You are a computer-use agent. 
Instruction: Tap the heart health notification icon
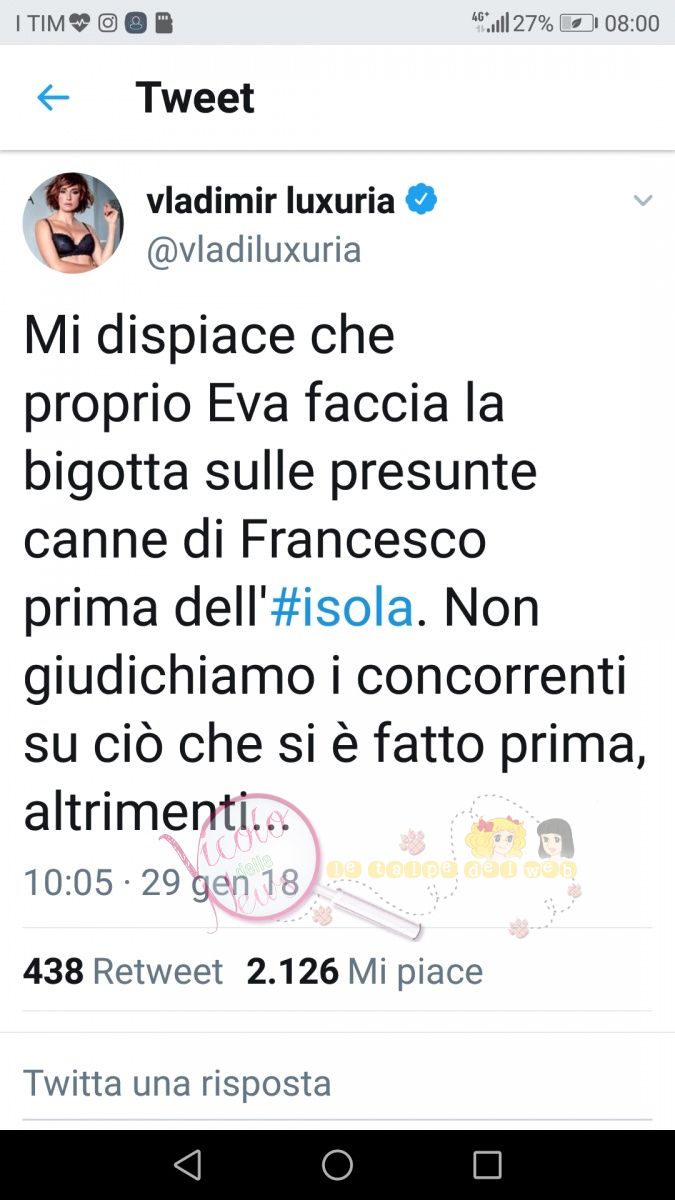pos(81,23)
